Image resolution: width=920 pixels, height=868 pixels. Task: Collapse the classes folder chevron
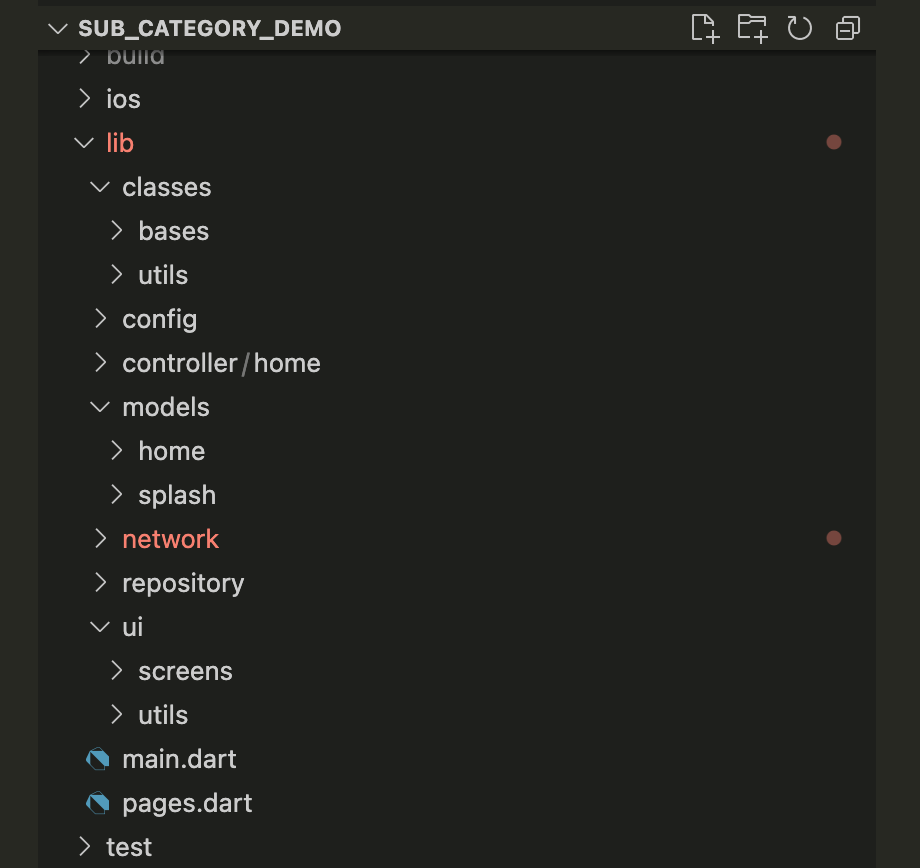[x=100, y=187]
